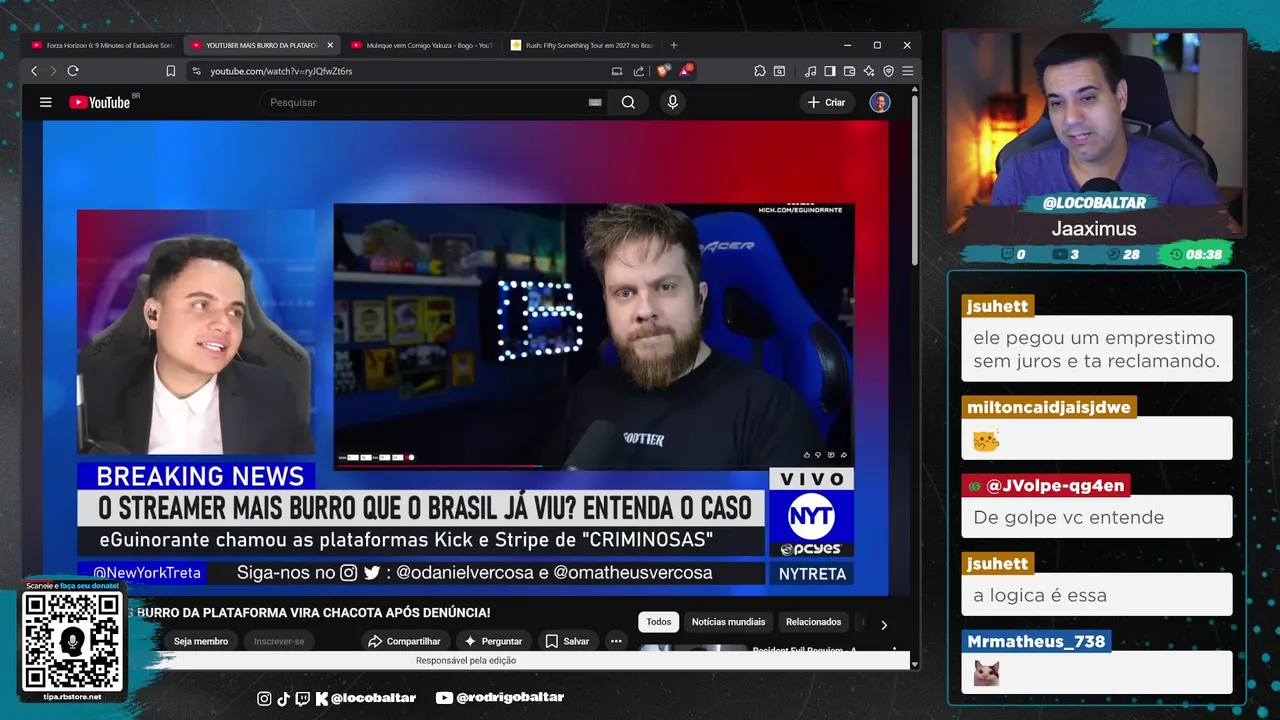Viewport: 1280px width, 720px height.
Task: Open the Brave VPN shield icon
Action: pos(888,71)
